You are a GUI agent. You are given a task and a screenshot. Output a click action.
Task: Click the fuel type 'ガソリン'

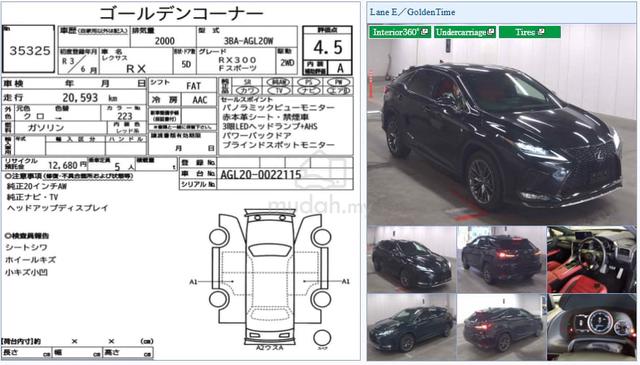point(46,128)
